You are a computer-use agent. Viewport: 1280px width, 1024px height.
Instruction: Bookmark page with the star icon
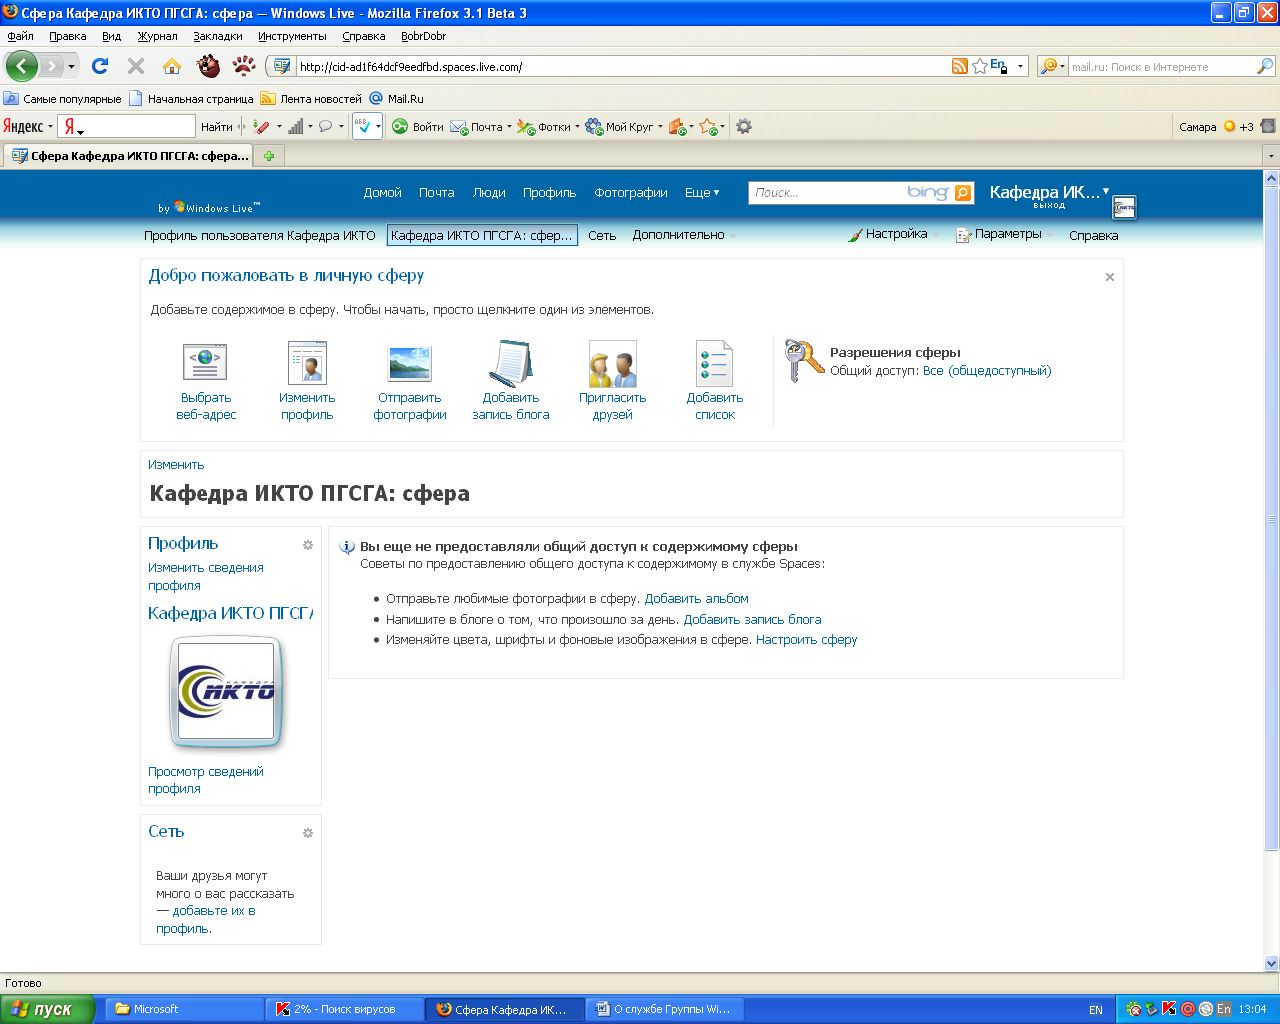pos(980,66)
